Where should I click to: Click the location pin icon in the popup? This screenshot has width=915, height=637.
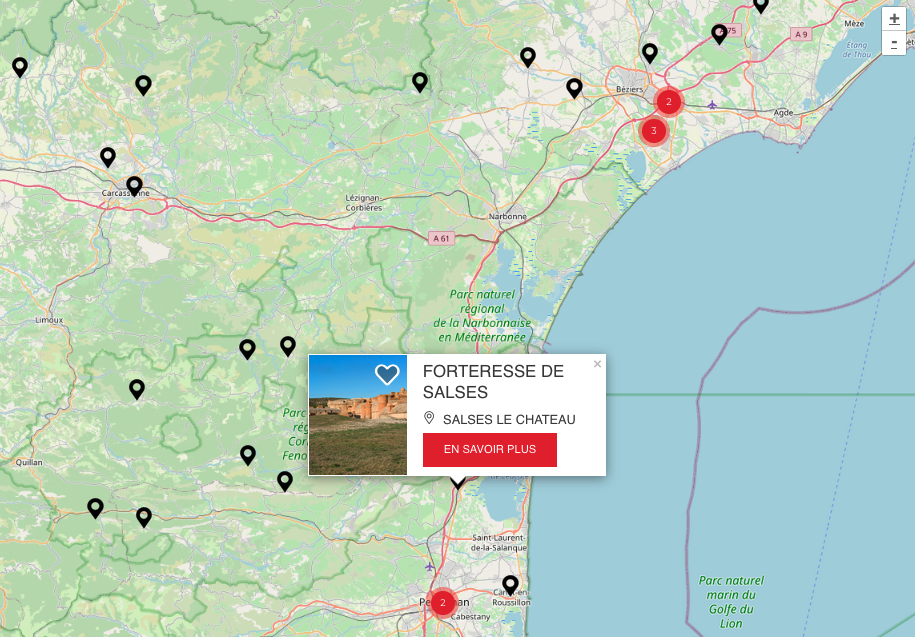pos(430,418)
